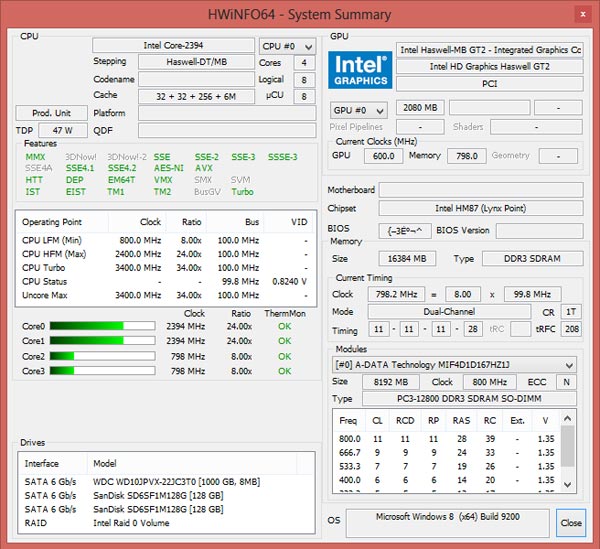Viewport: 600px width, 549px height.
Task: Click the scroll up arrow in module timings
Action: tap(567, 418)
